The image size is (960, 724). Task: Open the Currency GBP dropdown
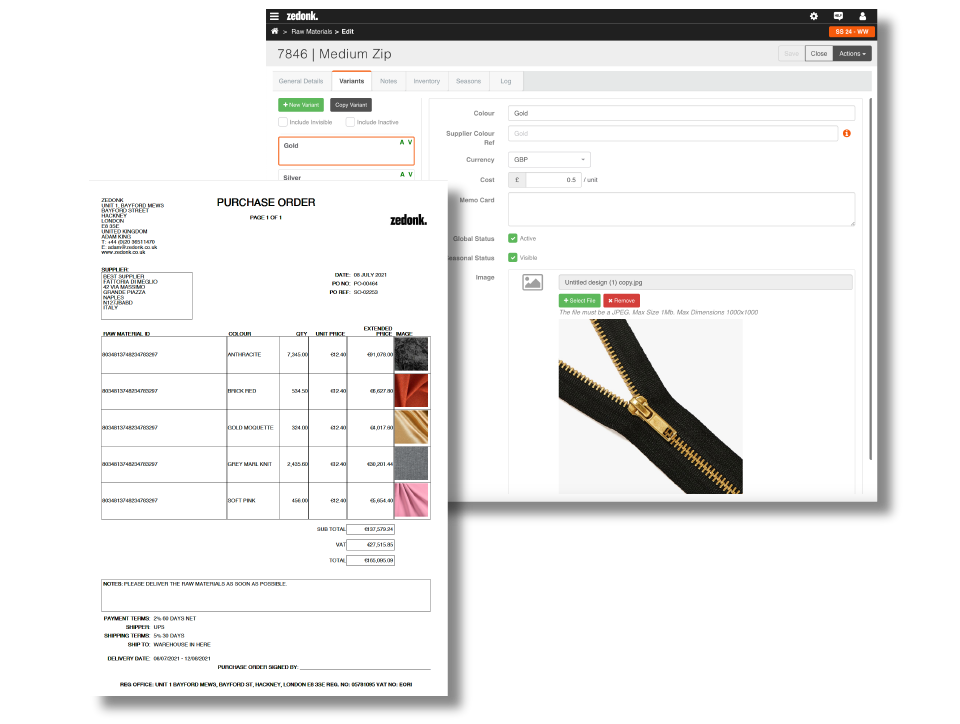coord(549,160)
